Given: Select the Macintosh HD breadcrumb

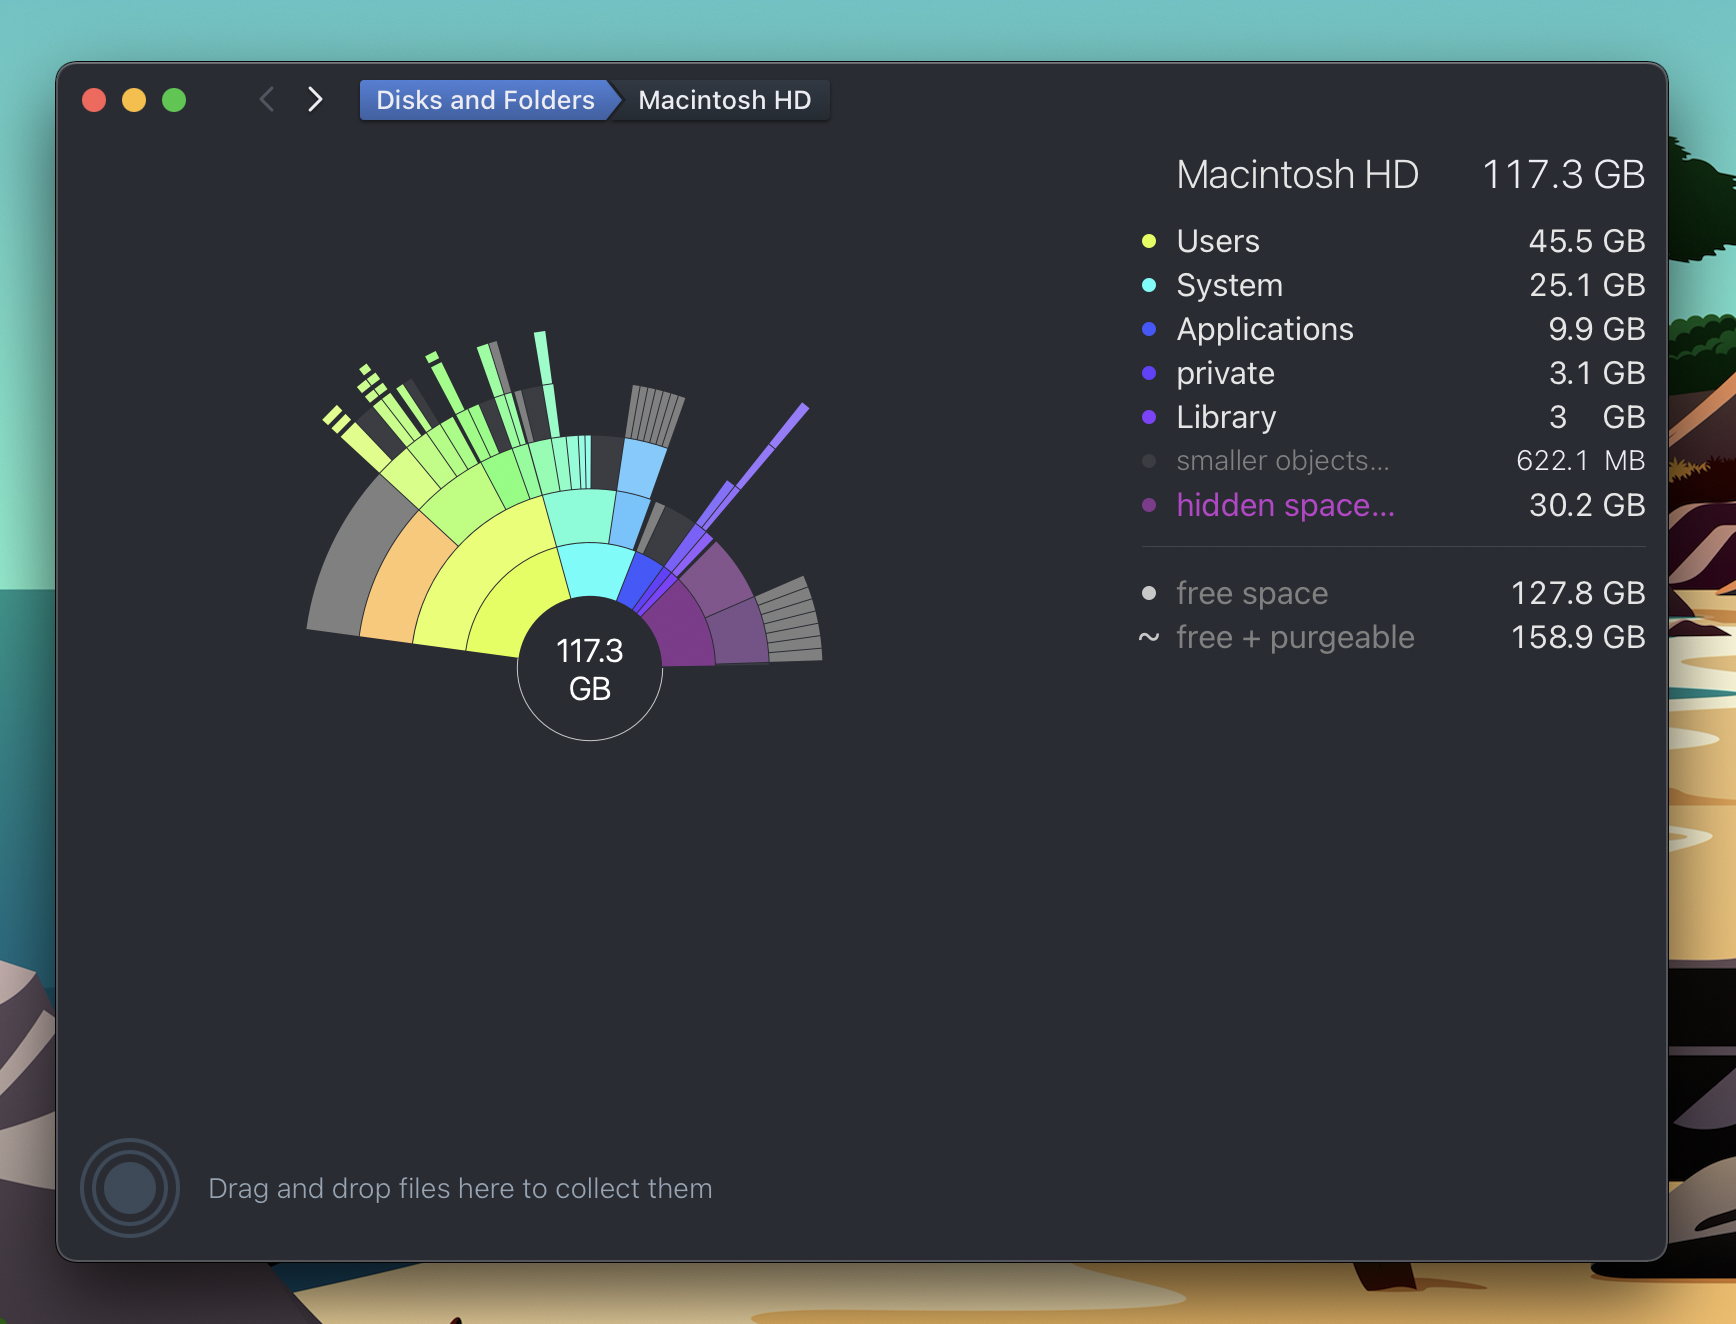Looking at the screenshot, I should (x=723, y=99).
